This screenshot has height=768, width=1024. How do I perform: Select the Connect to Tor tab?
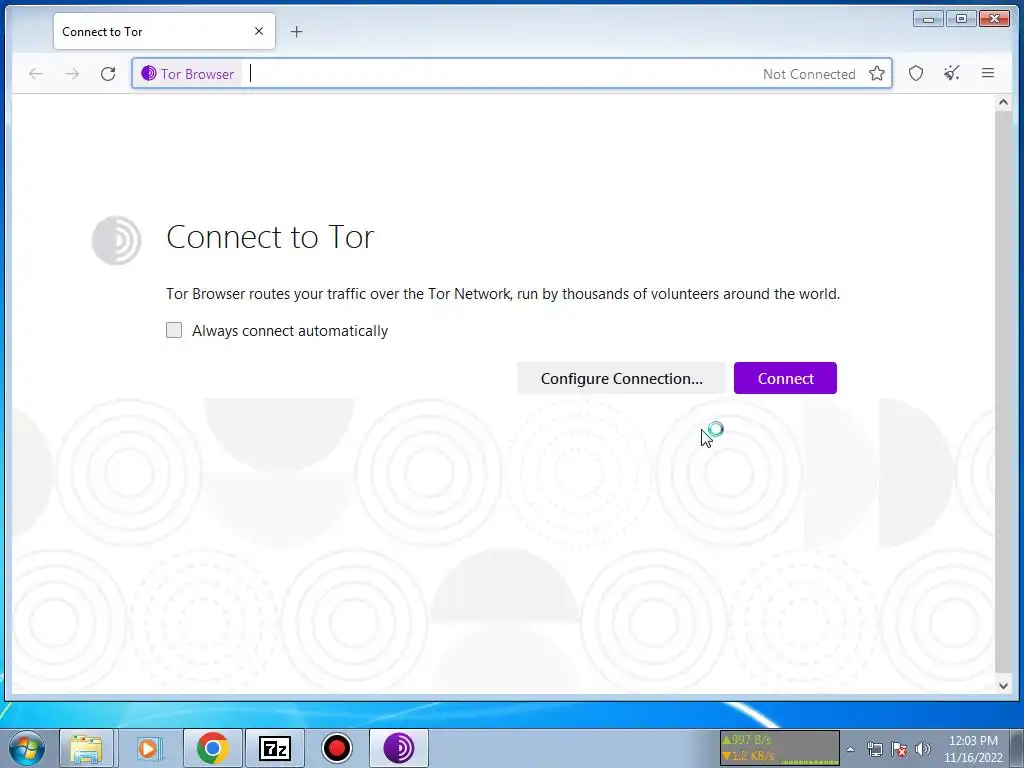pyautogui.click(x=164, y=31)
